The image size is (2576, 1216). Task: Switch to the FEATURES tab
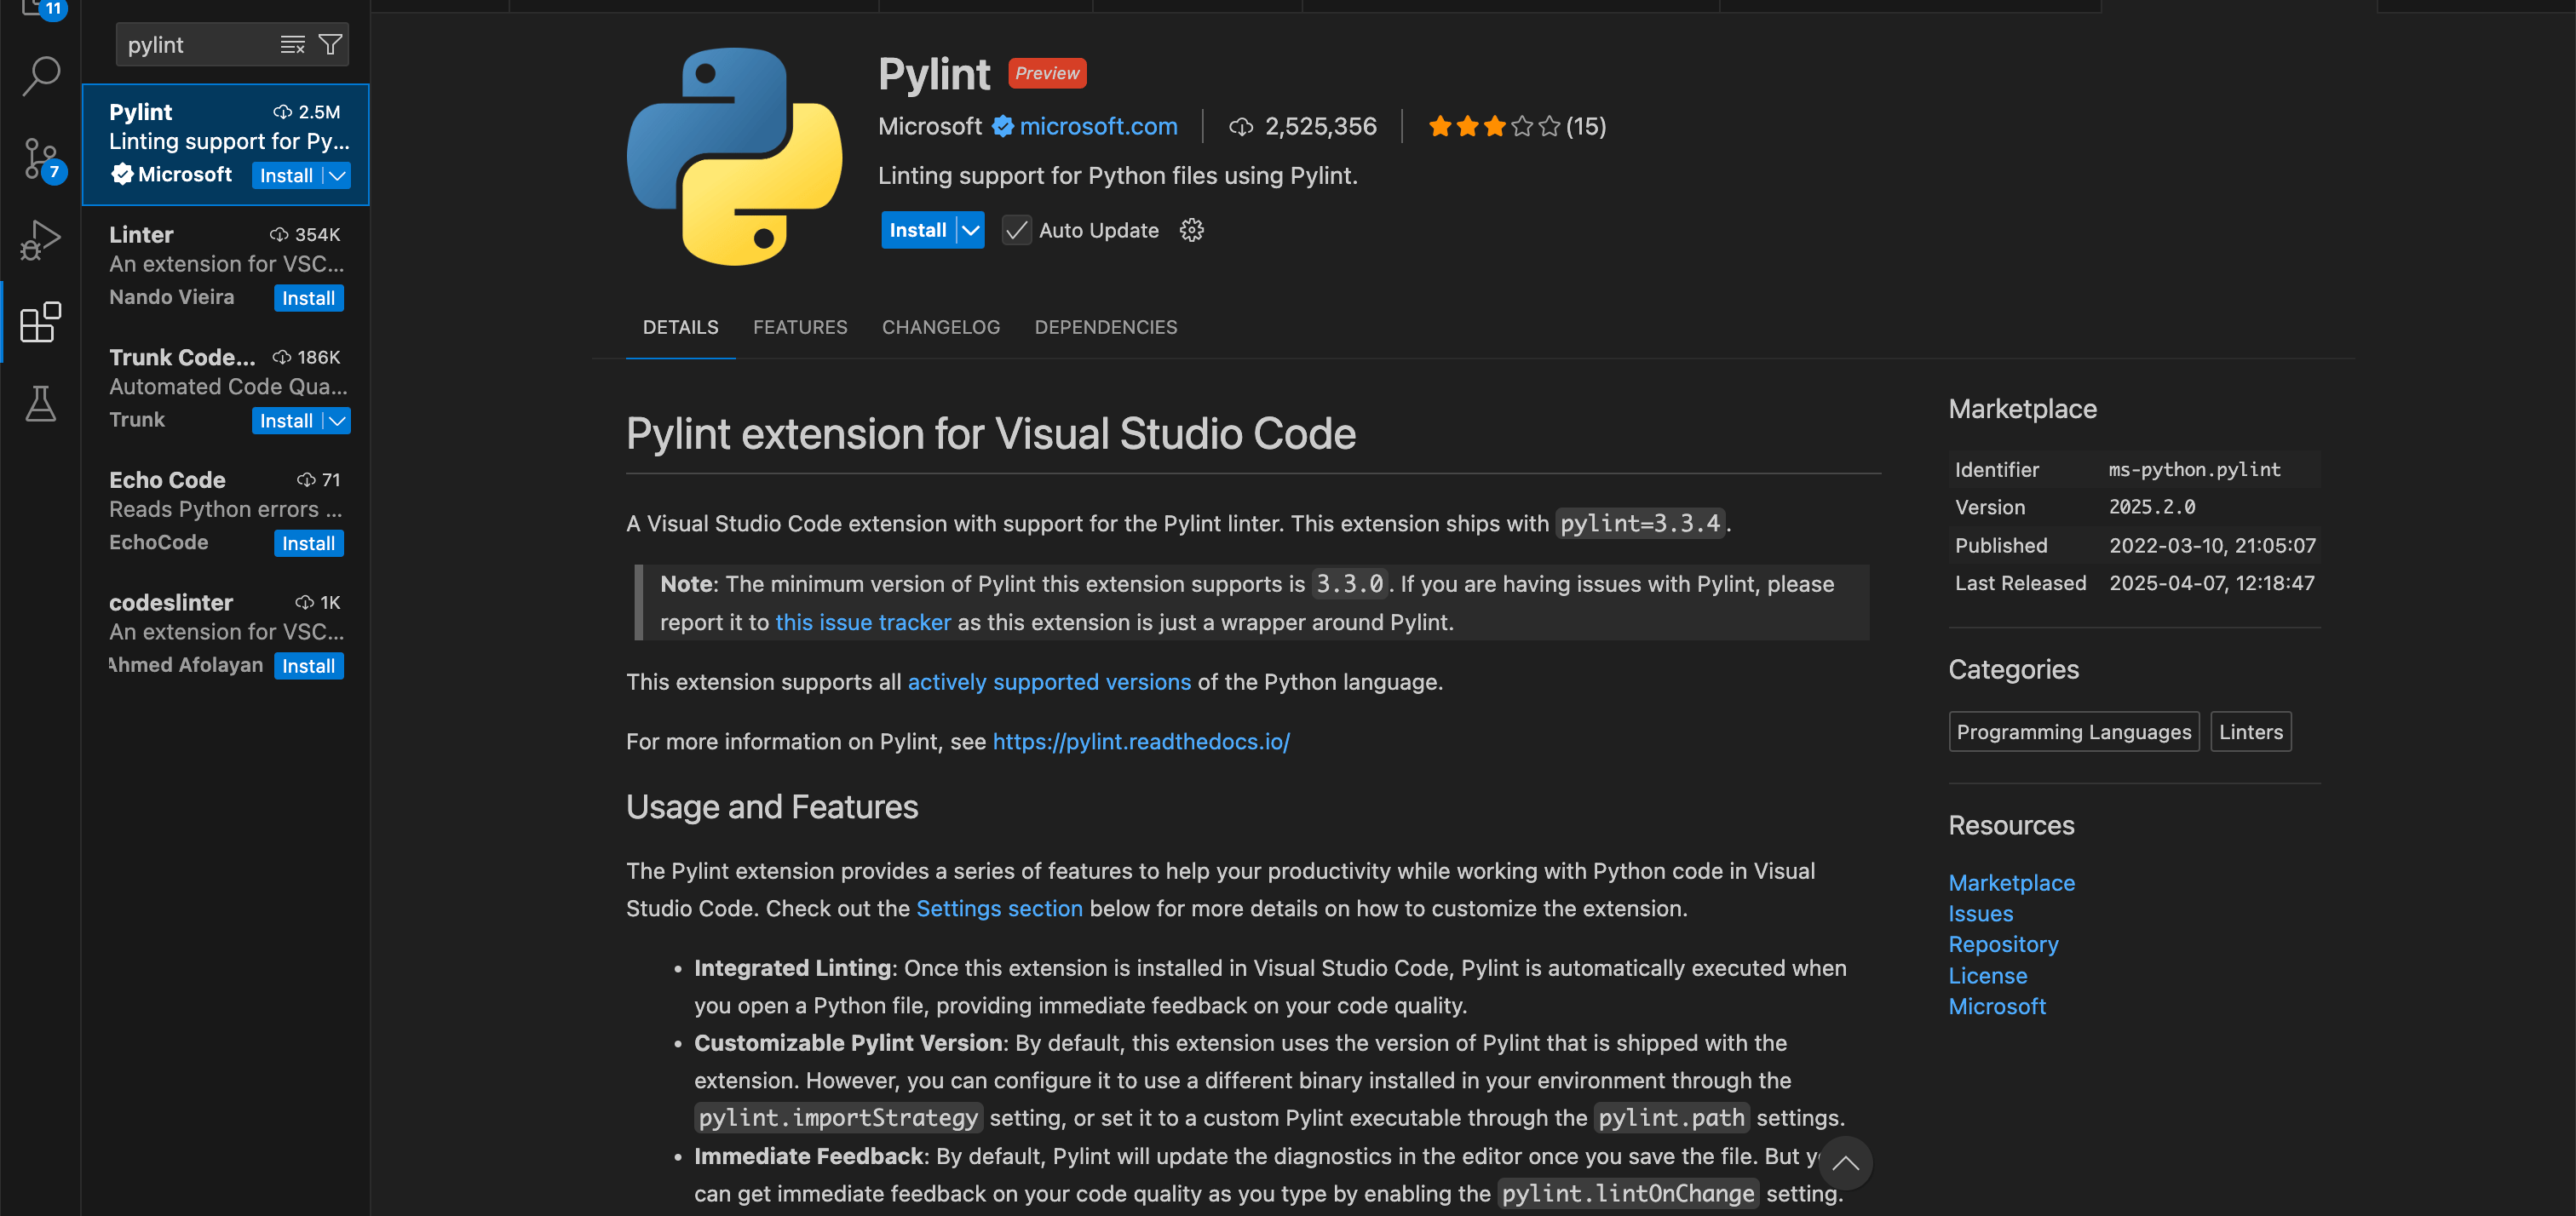800,327
